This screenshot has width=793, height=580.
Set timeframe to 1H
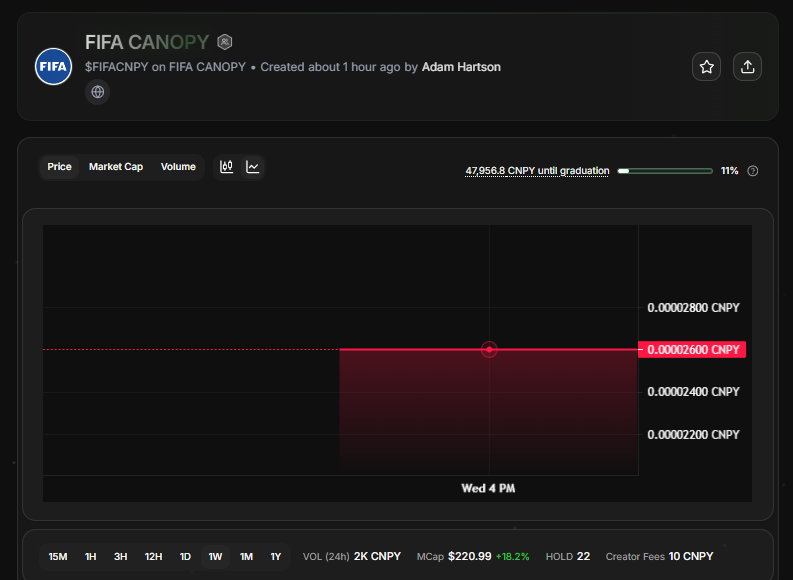point(91,557)
